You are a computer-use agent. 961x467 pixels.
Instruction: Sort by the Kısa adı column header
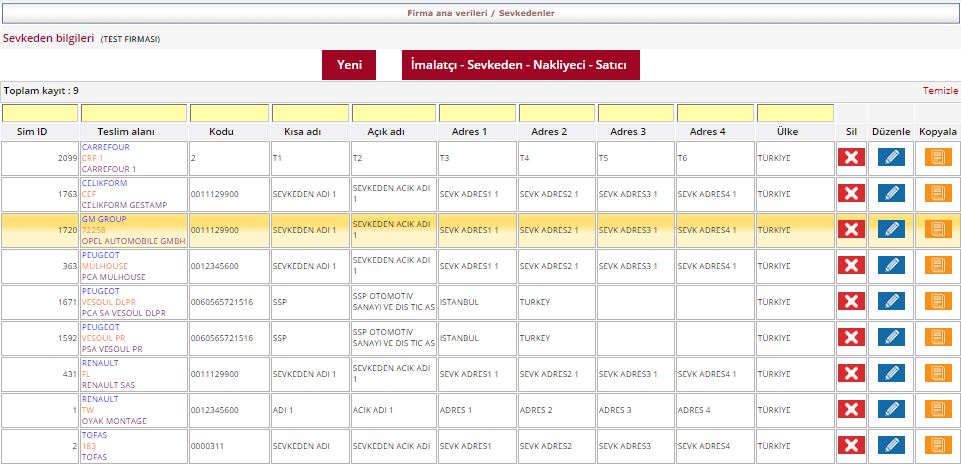(x=310, y=132)
